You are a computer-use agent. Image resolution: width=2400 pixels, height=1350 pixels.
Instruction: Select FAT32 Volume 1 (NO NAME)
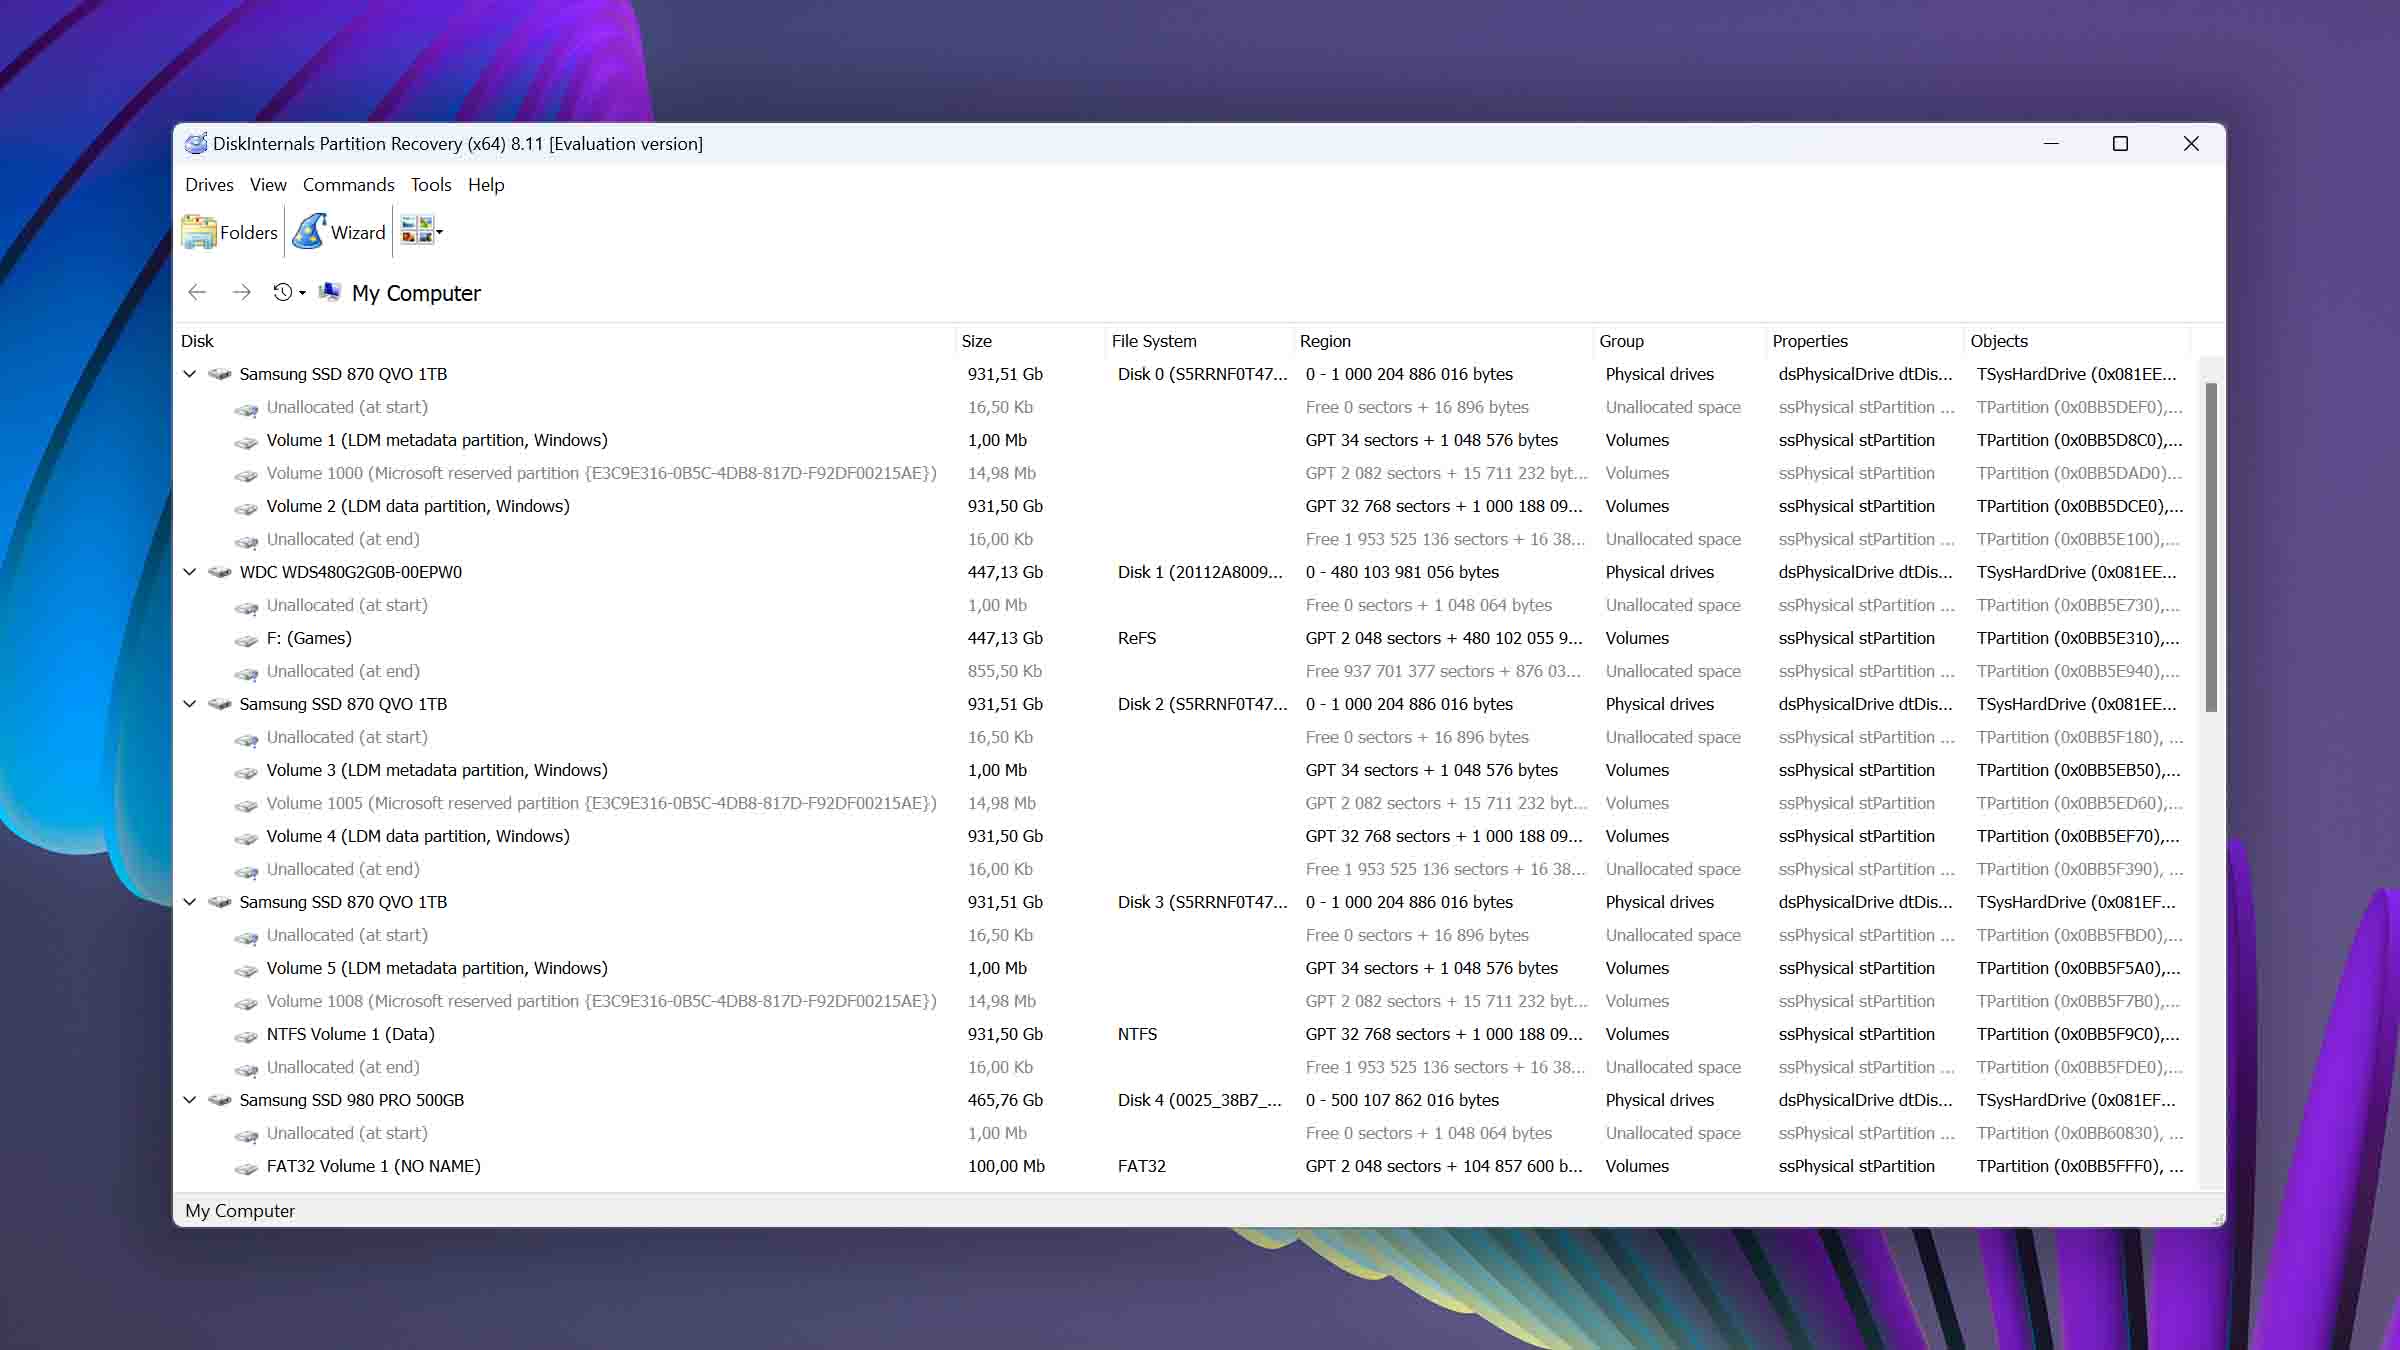tap(373, 1166)
